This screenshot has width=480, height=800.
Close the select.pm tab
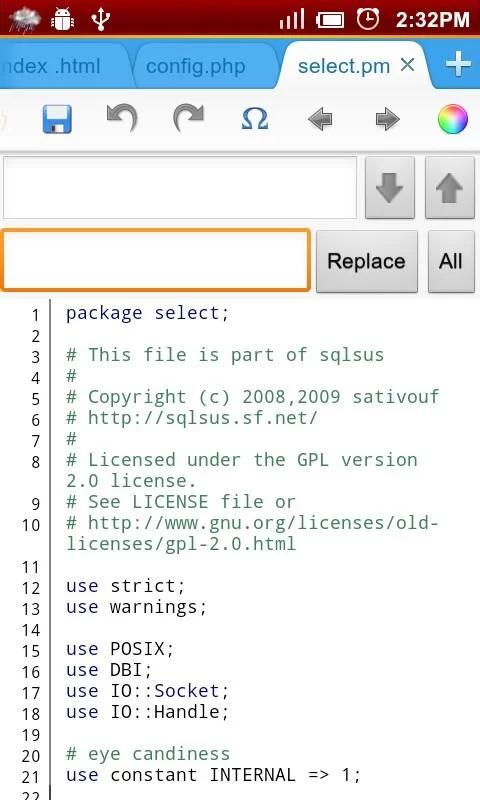coord(407,65)
